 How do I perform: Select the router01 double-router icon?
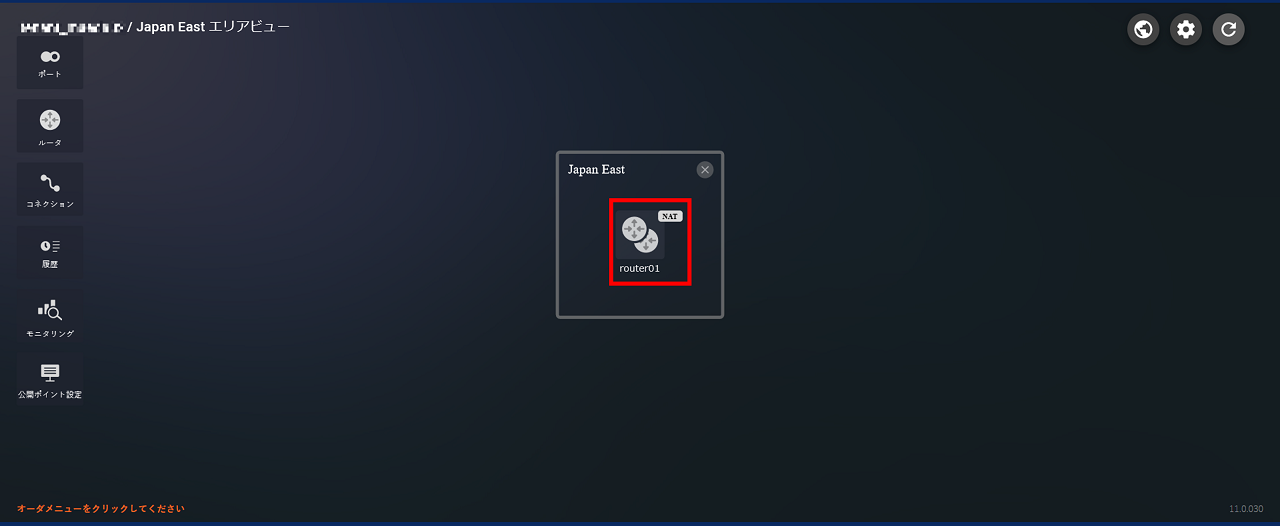pyautogui.click(x=640, y=235)
